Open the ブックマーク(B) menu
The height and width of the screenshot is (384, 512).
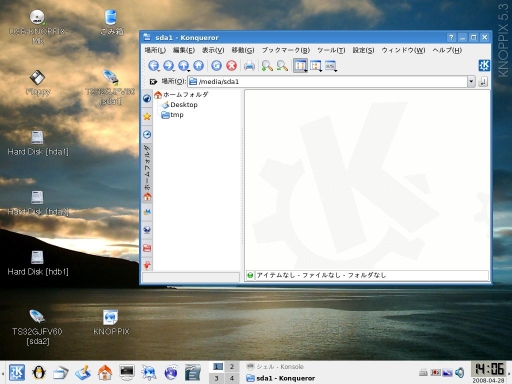[286, 50]
